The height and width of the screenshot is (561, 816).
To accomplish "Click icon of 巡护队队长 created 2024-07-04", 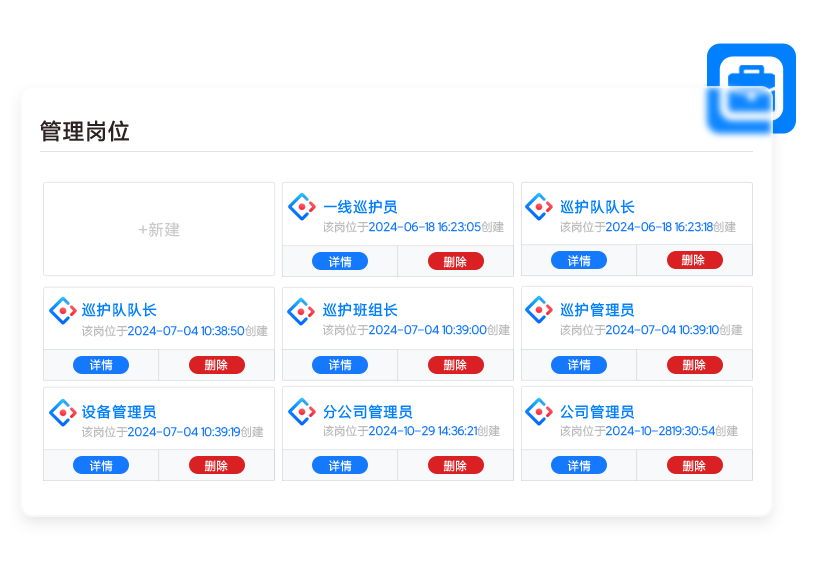I will point(63,310).
